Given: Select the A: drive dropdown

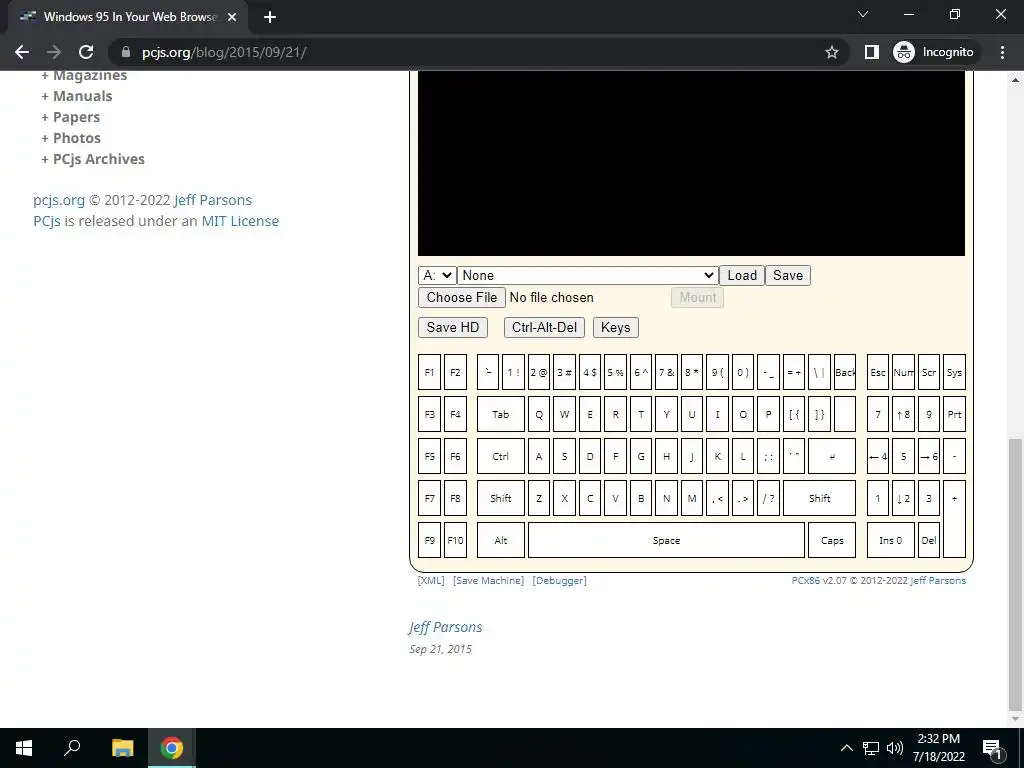Looking at the screenshot, I should pos(436,276).
